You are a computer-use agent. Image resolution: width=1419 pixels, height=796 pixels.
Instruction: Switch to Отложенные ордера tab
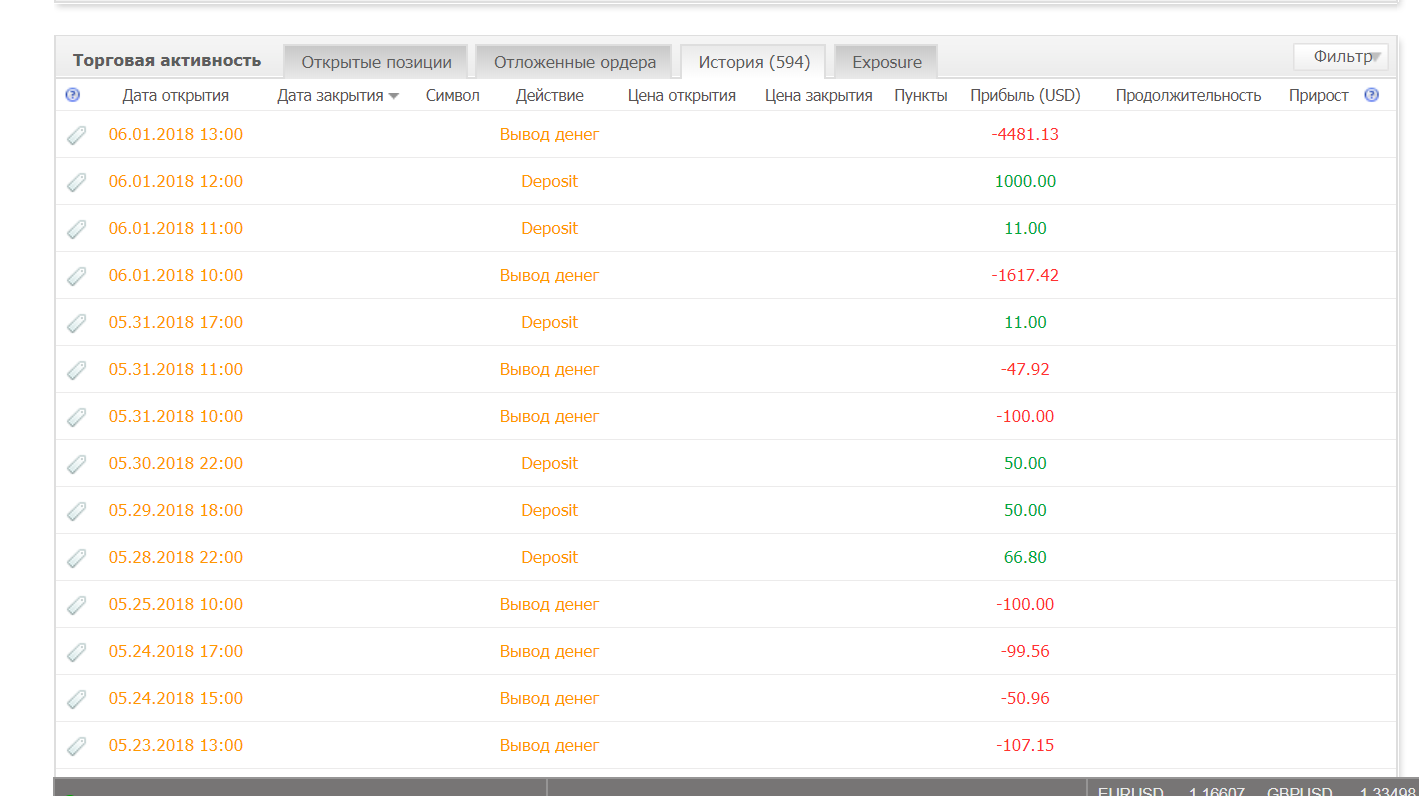(575, 62)
